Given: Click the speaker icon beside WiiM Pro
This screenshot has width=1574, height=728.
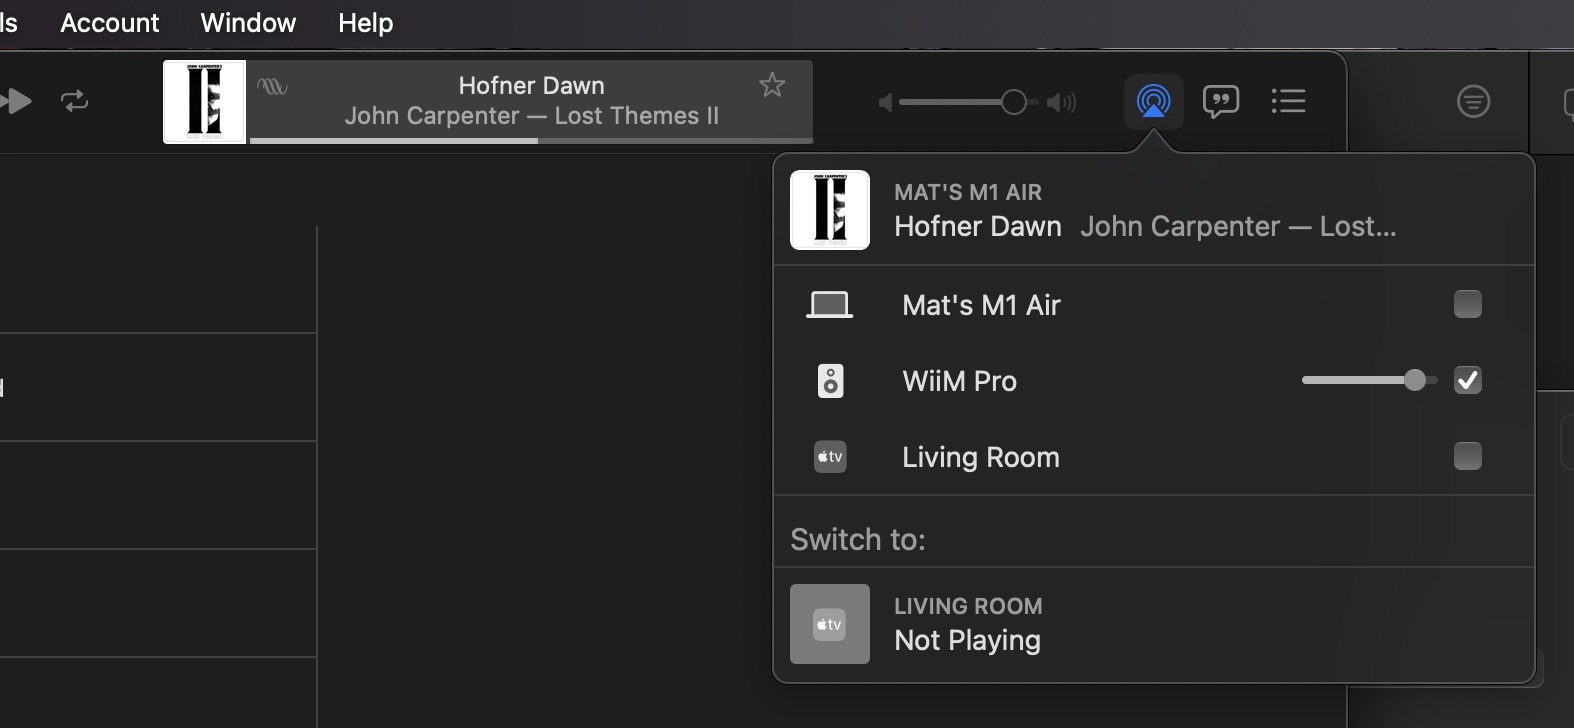Looking at the screenshot, I should pyautogui.click(x=830, y=381).
